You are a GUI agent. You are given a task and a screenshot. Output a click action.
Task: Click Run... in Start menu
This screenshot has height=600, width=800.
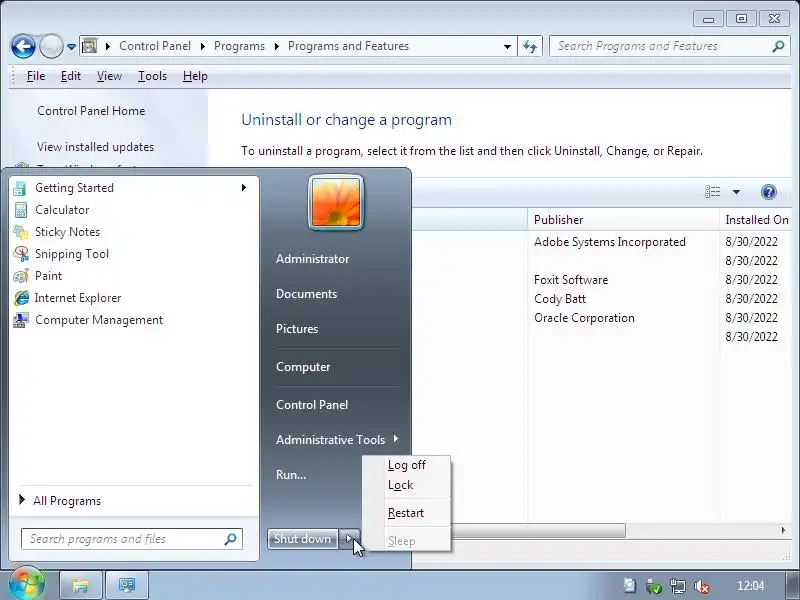click(x=291, y=474)
